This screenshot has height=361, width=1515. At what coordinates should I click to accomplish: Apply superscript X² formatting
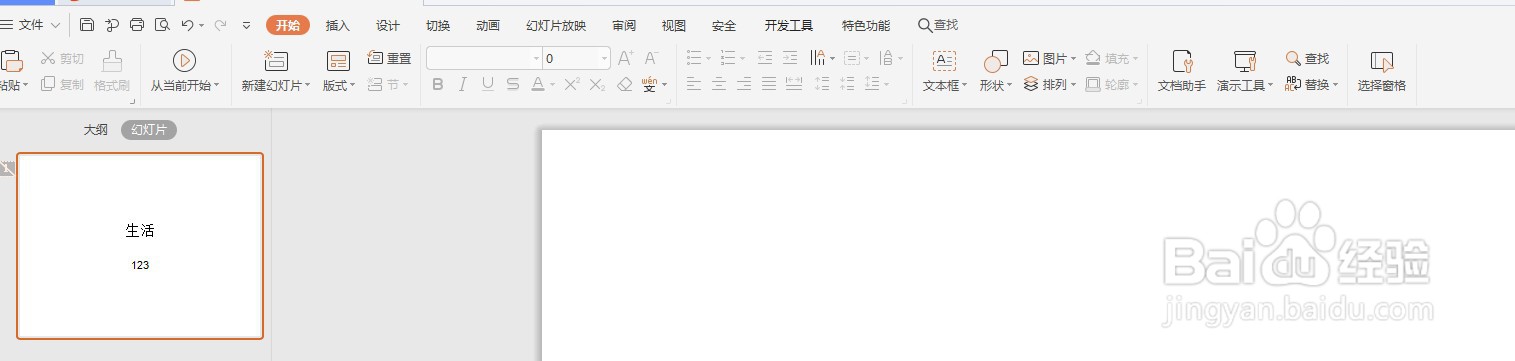(x=572, y=85)
